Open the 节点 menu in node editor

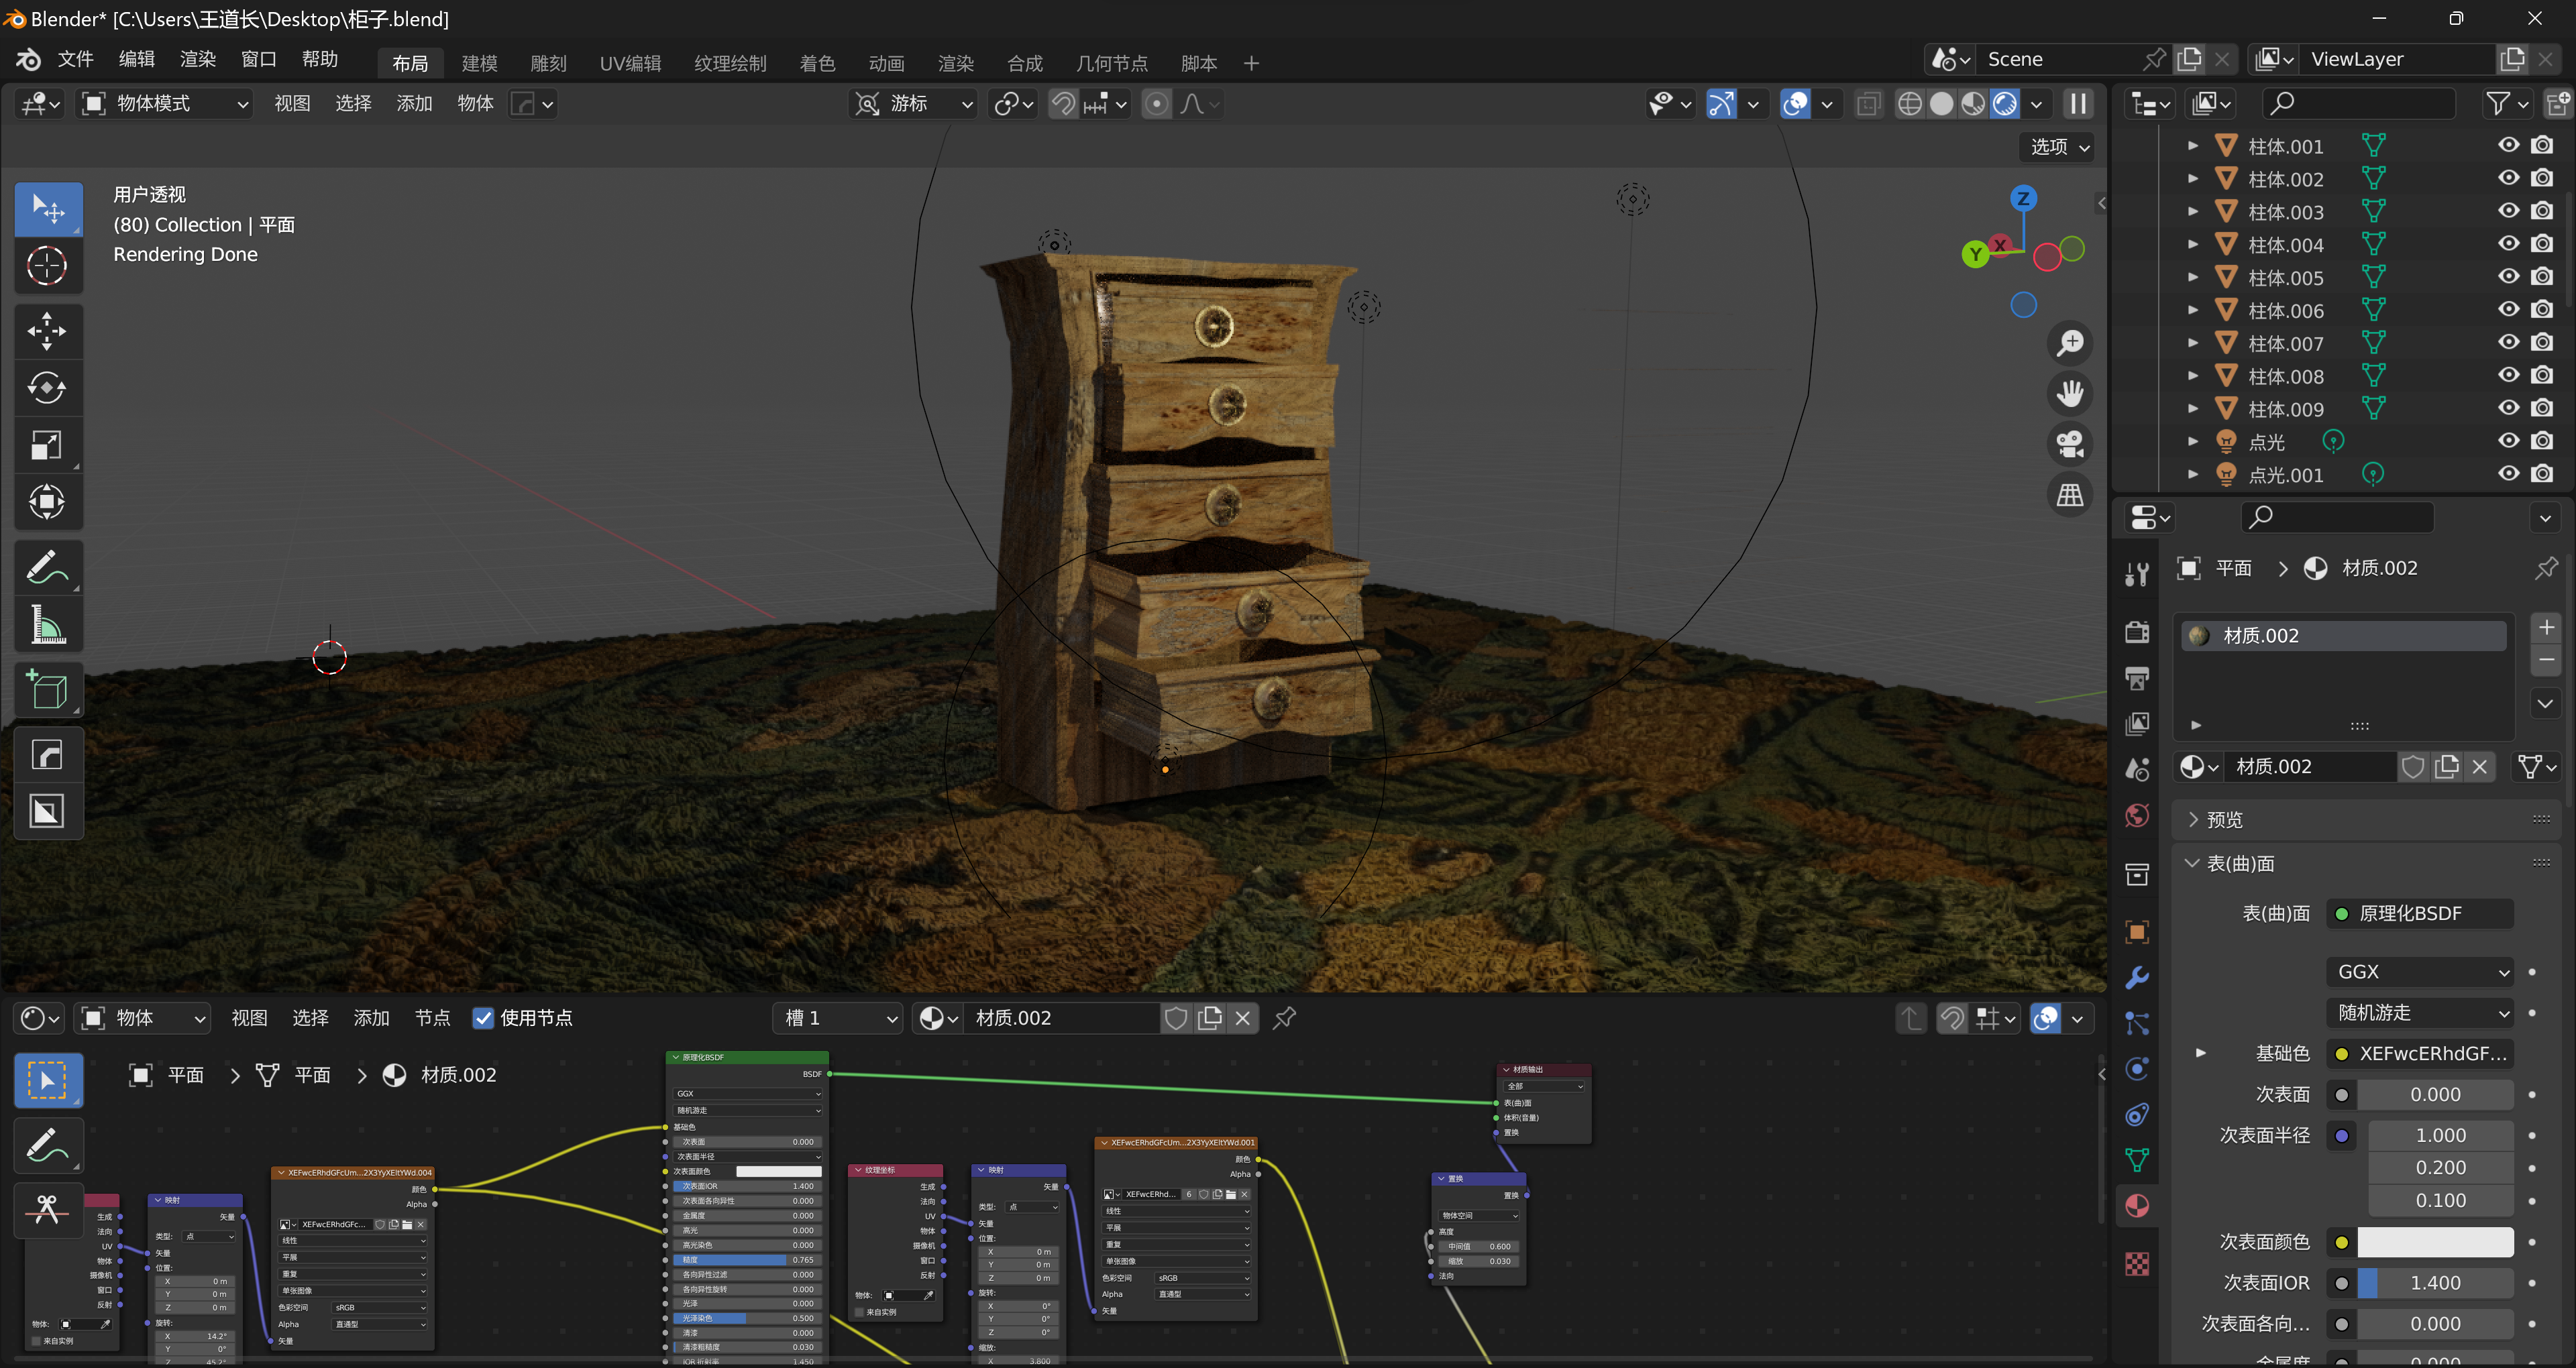(x=433, y=1018)
